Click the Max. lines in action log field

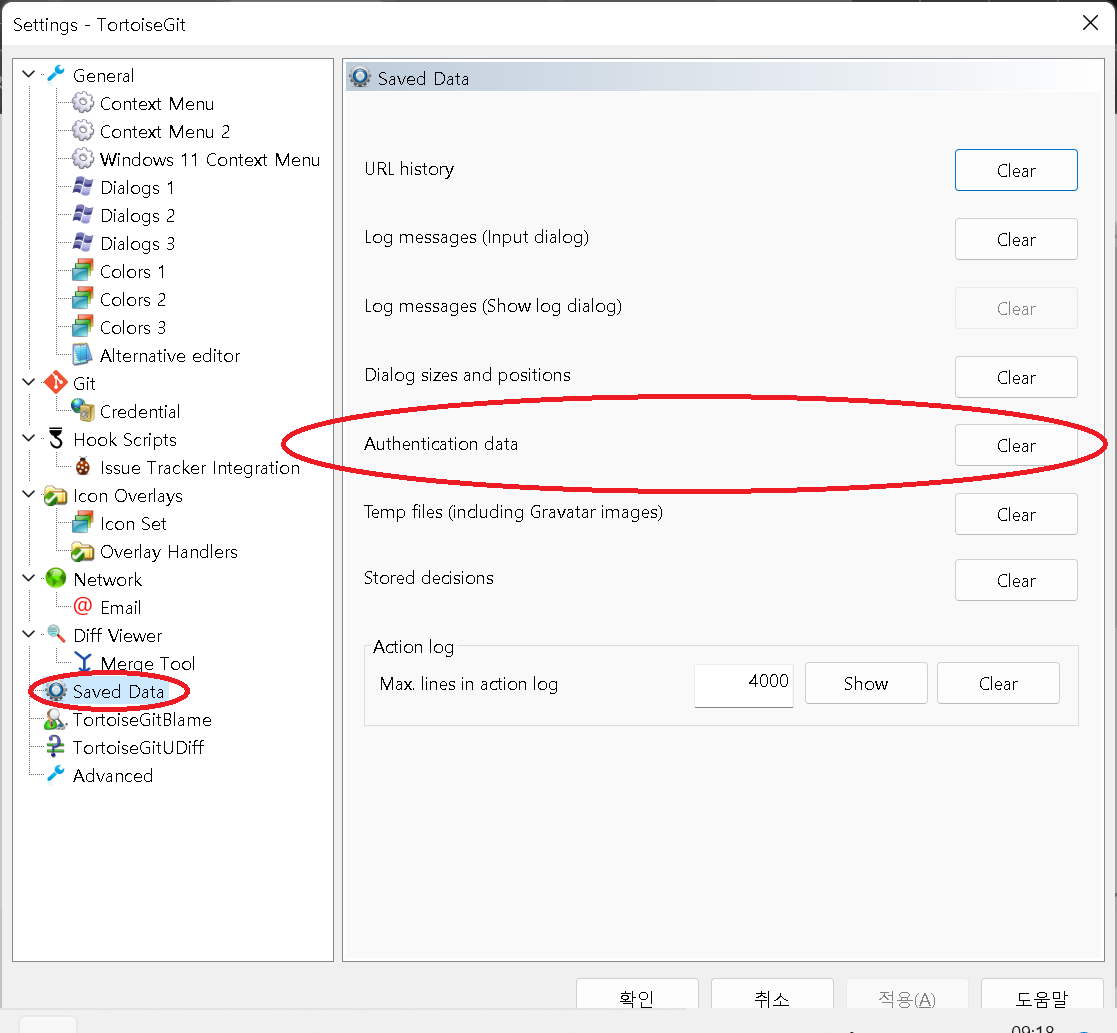pos(744,685)
